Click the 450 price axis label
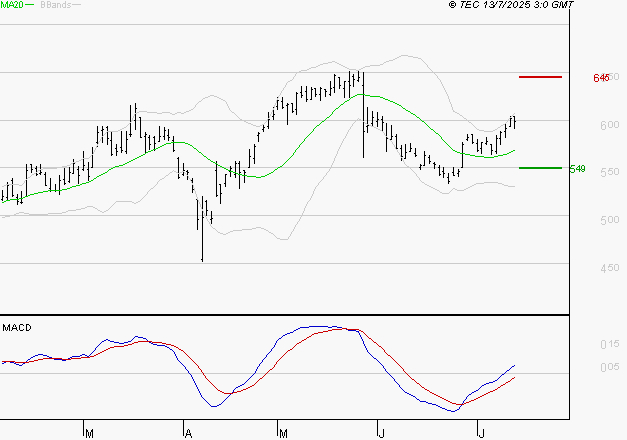The height and width of the screenshot is (440, 627). pyautogui.click(x=609, y=268)
